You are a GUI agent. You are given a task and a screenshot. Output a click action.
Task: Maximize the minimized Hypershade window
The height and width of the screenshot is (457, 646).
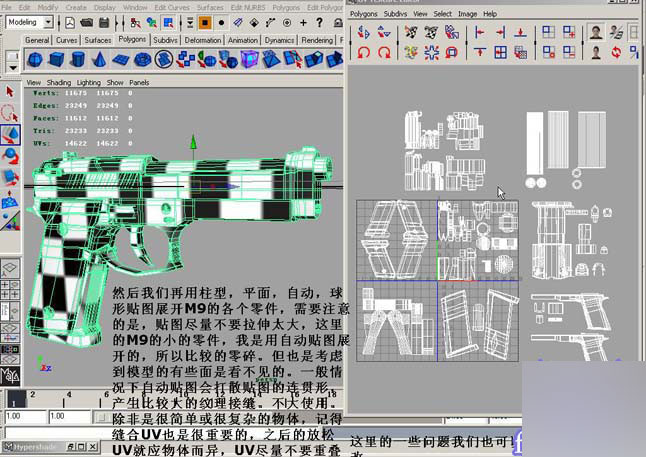(x=82, y=446)
